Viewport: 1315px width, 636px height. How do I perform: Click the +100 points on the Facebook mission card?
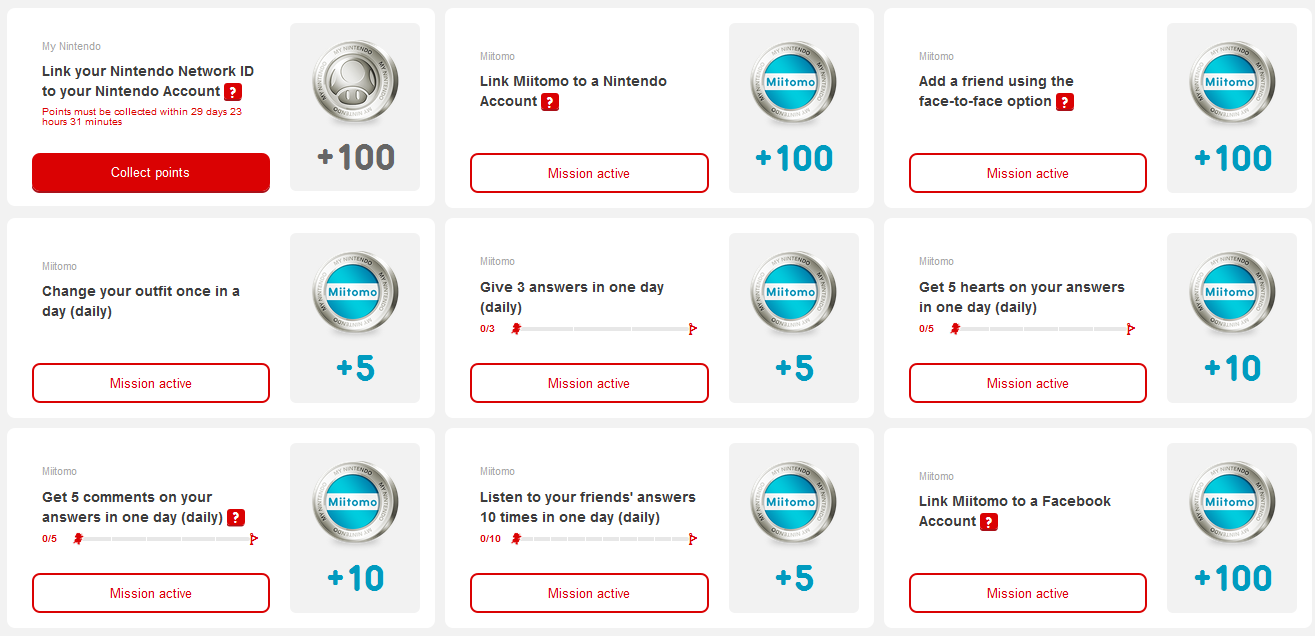point(1233,578)
